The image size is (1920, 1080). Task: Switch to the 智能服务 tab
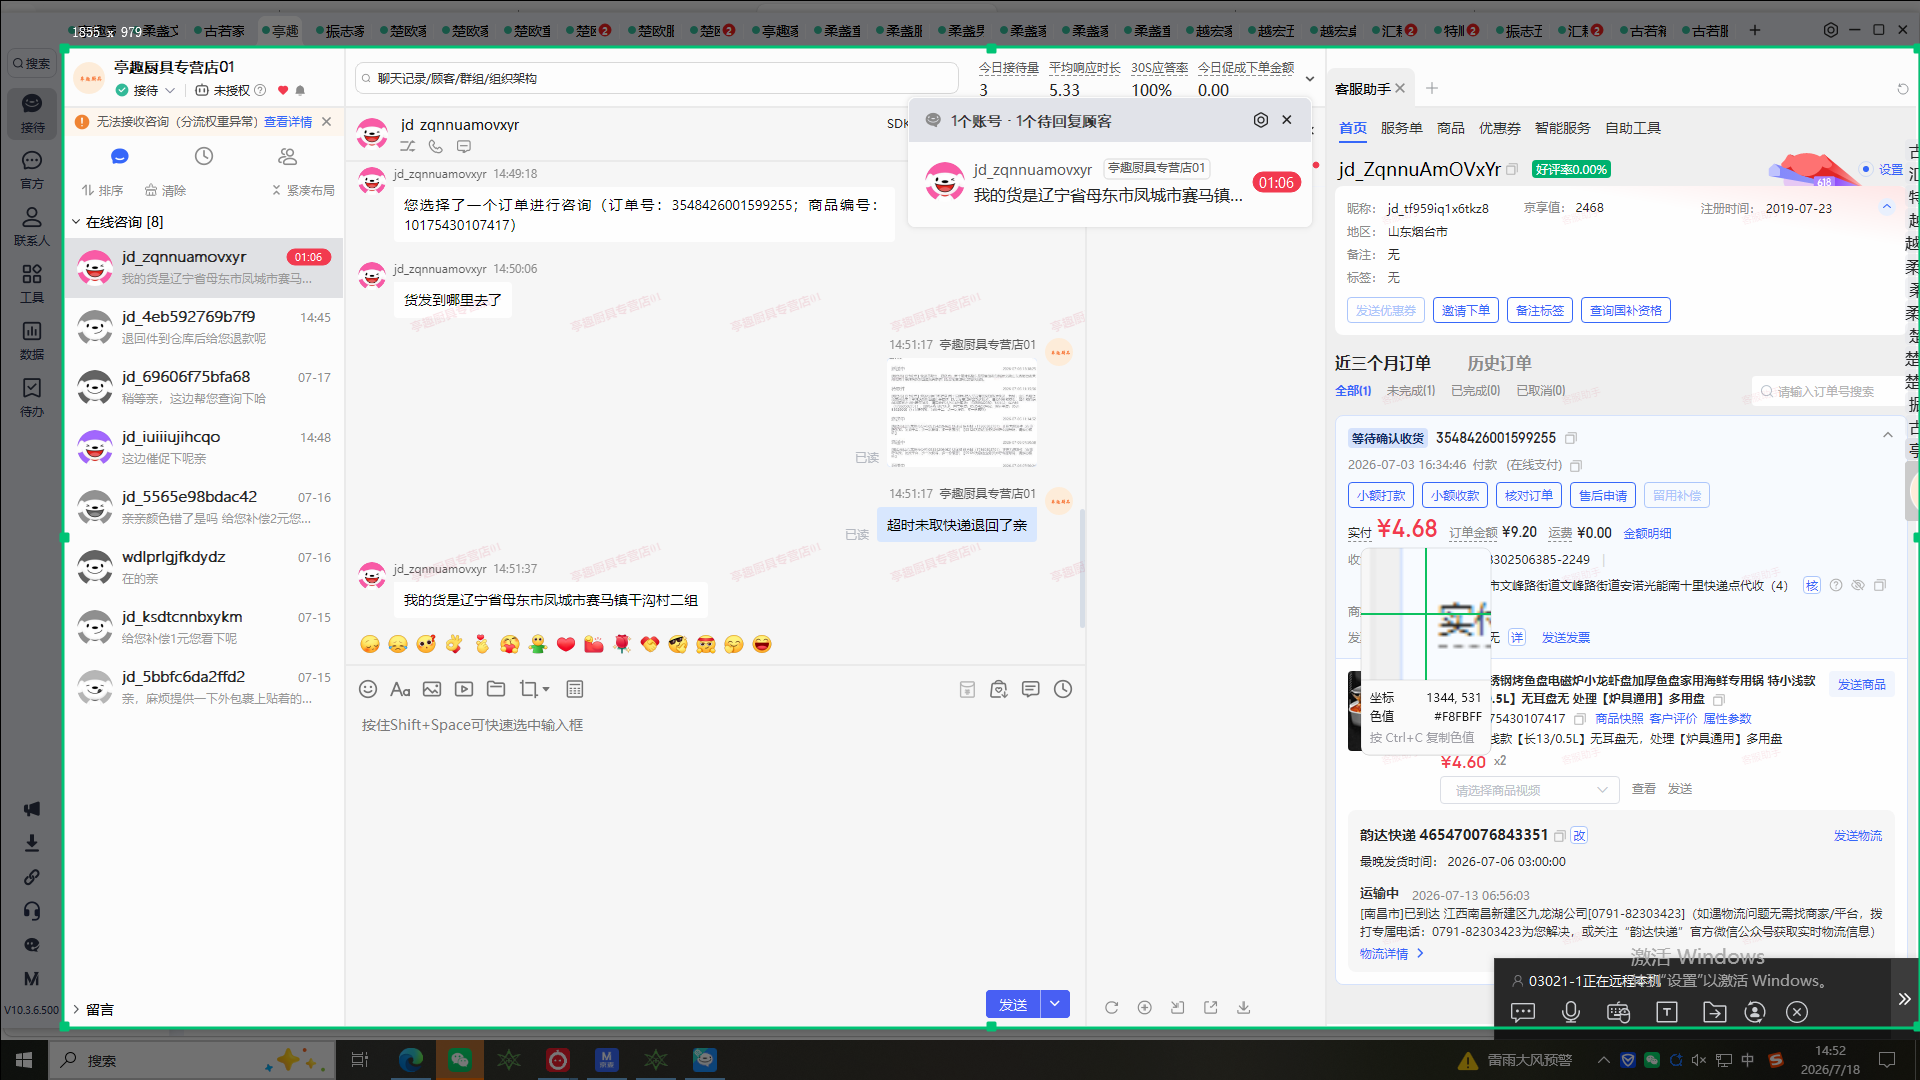1562,128
